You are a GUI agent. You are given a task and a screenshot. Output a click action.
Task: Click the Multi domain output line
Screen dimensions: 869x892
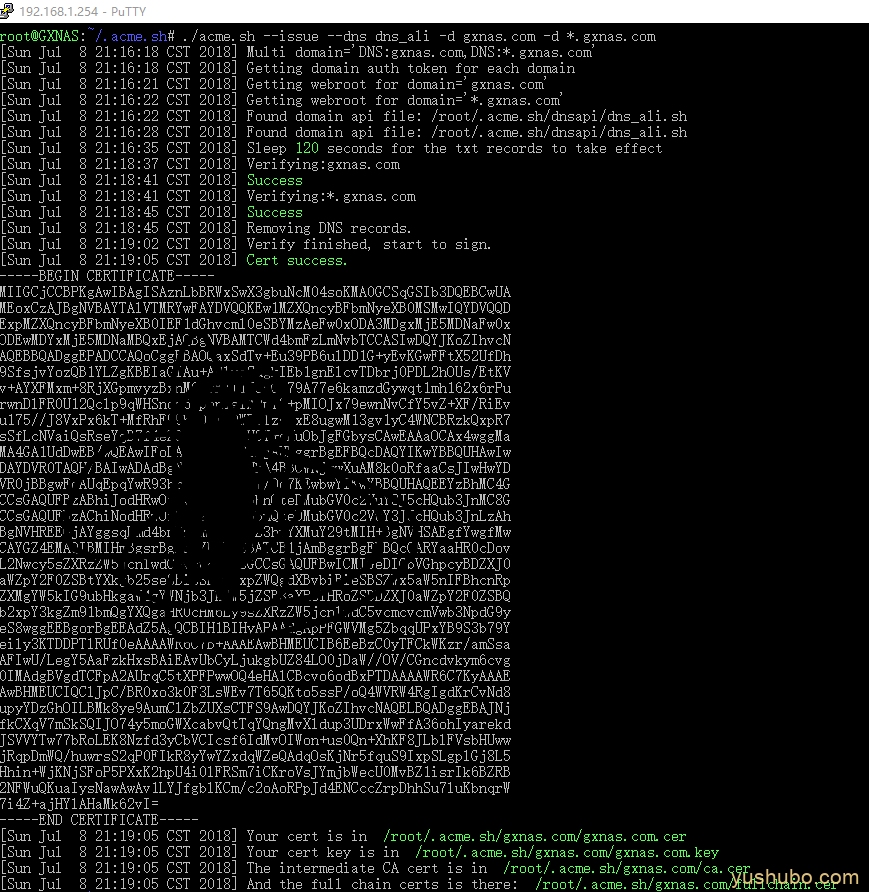420,52
